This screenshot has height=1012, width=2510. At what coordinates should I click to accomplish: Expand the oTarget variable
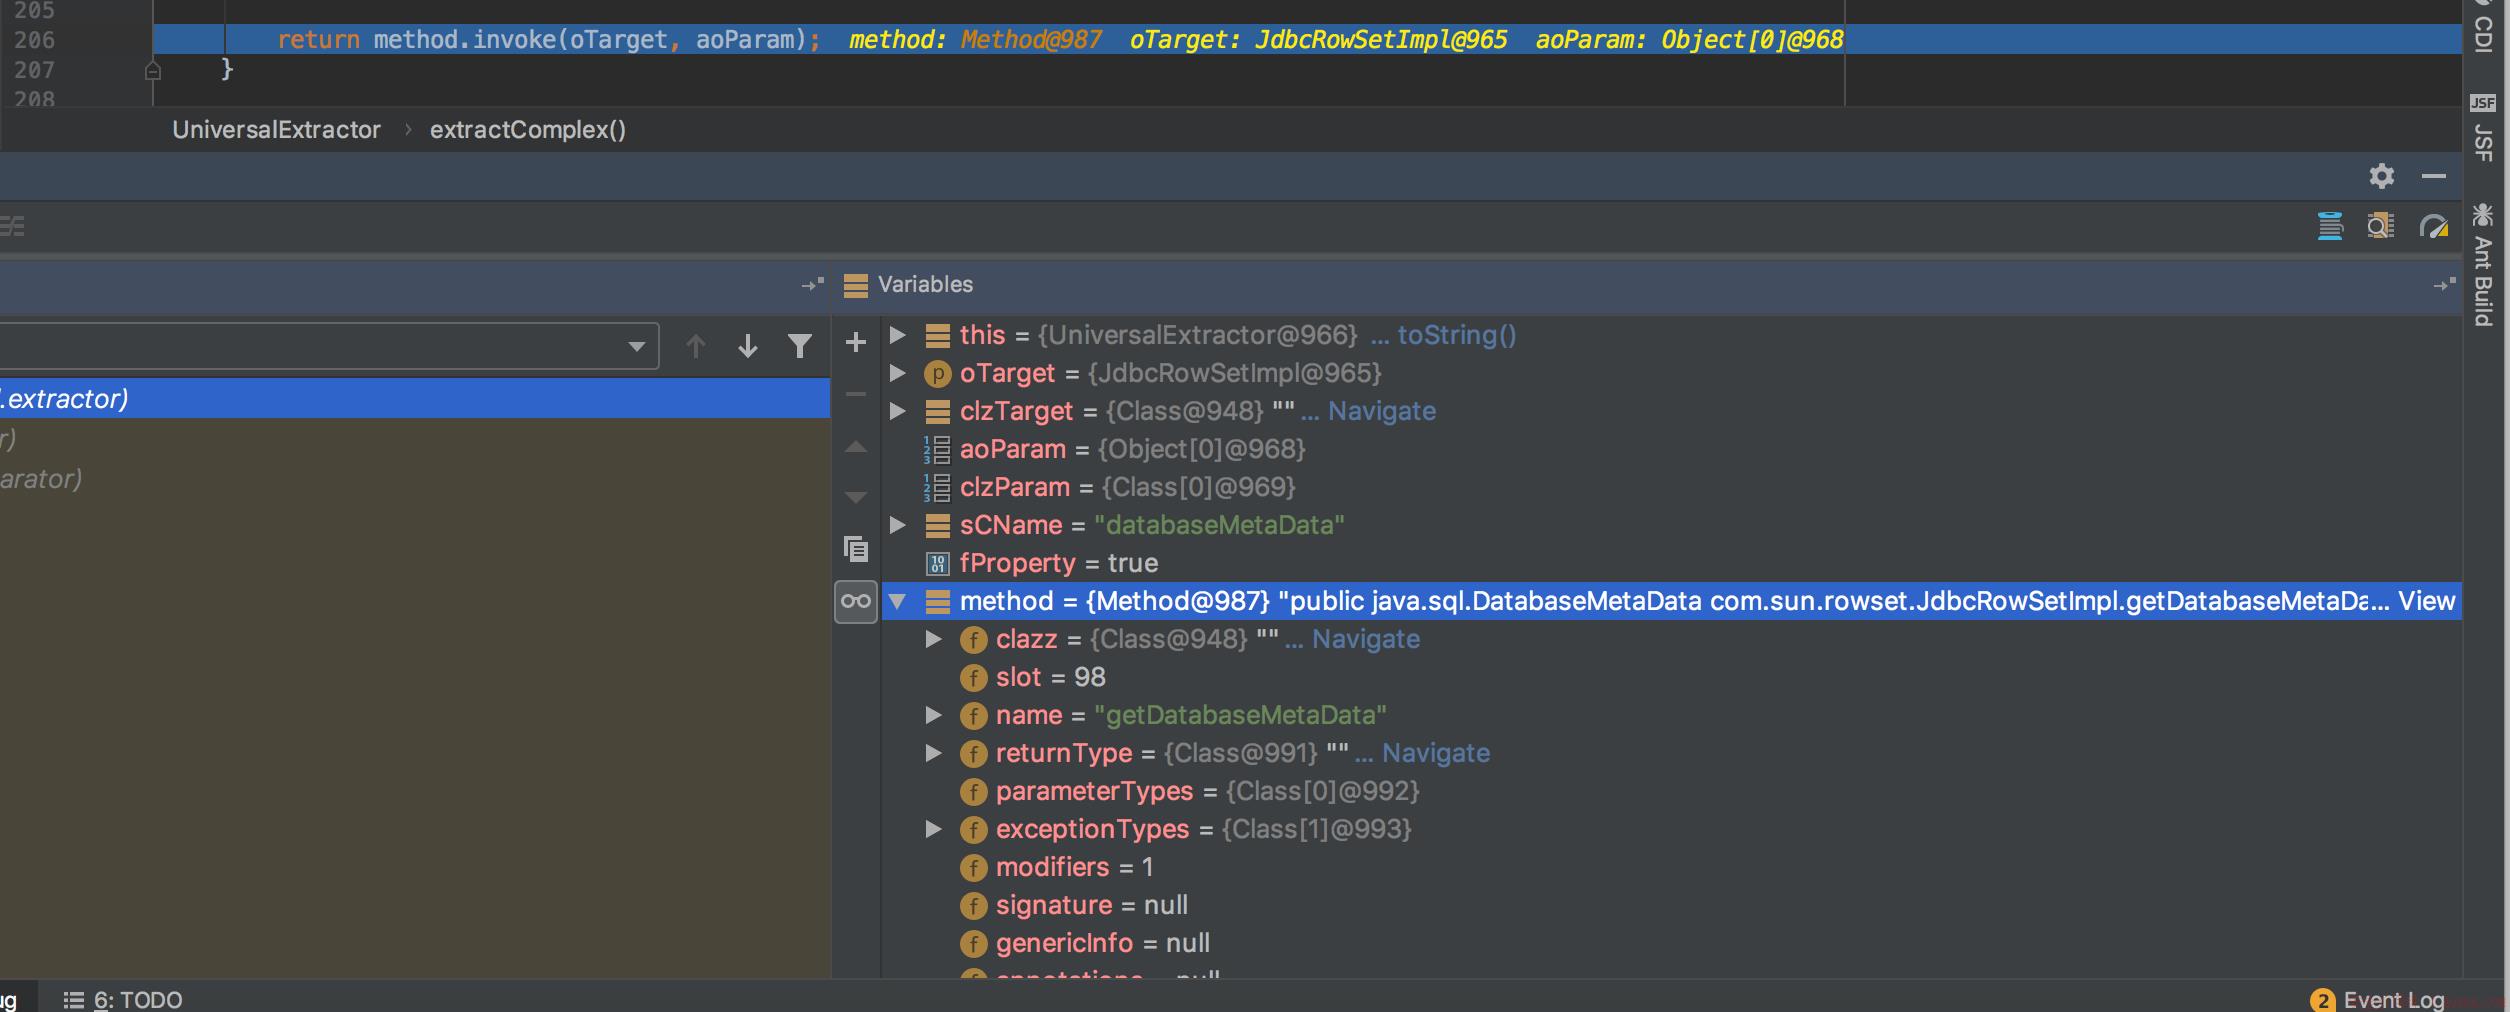(x=897, y=373)
